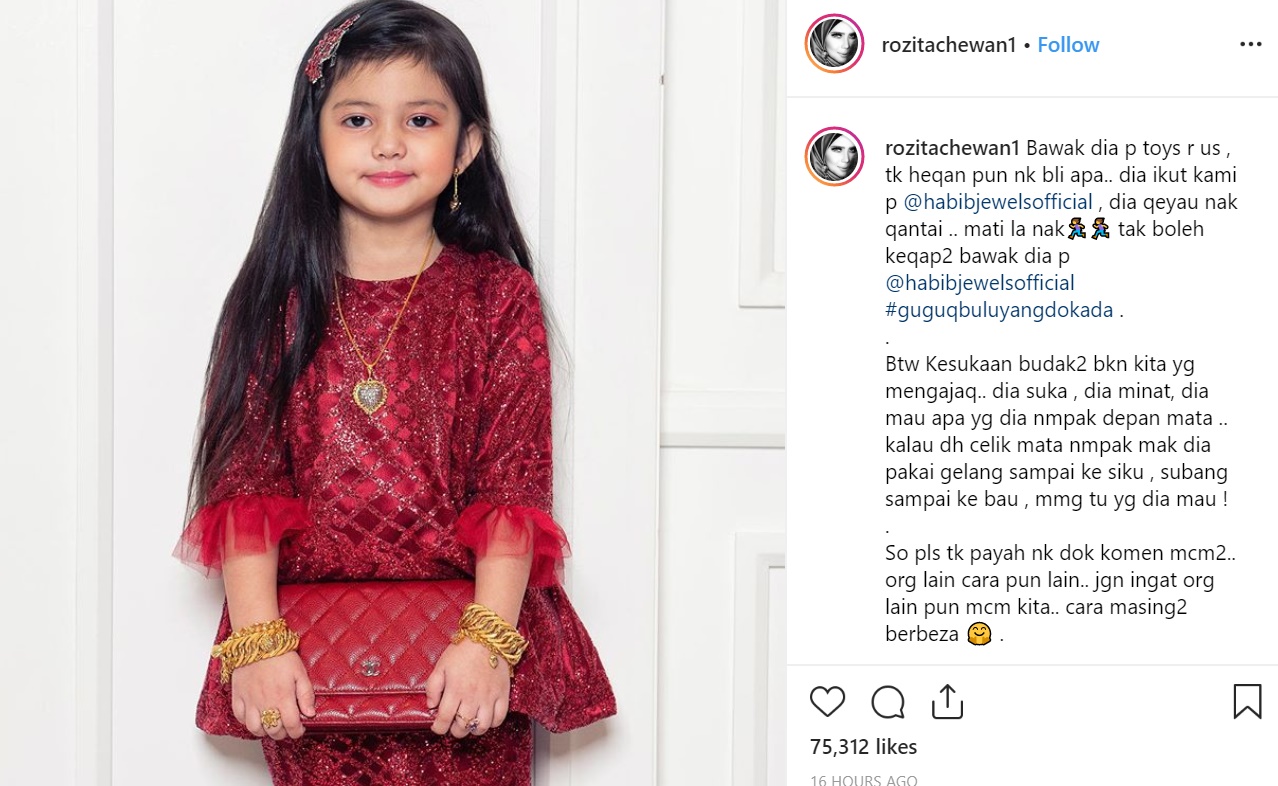Open the three-dot more options menu
Screen dimensions: 1278x786
click(x=1250, y=44)
